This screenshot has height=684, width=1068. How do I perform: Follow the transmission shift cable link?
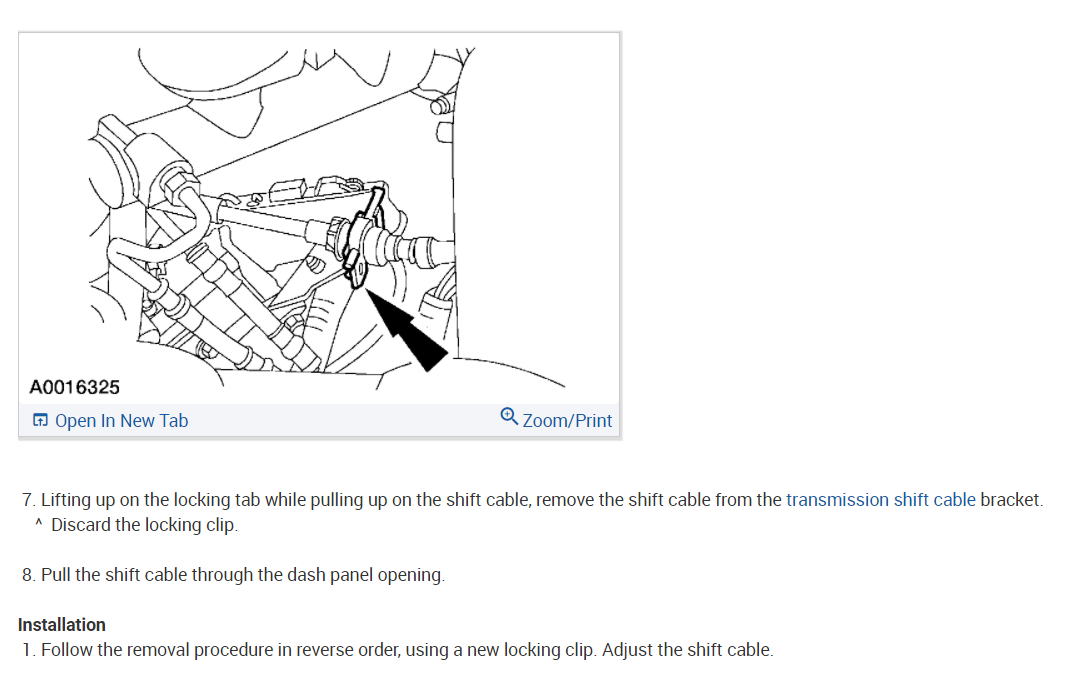pyautogui.click(x=881, y=500)
